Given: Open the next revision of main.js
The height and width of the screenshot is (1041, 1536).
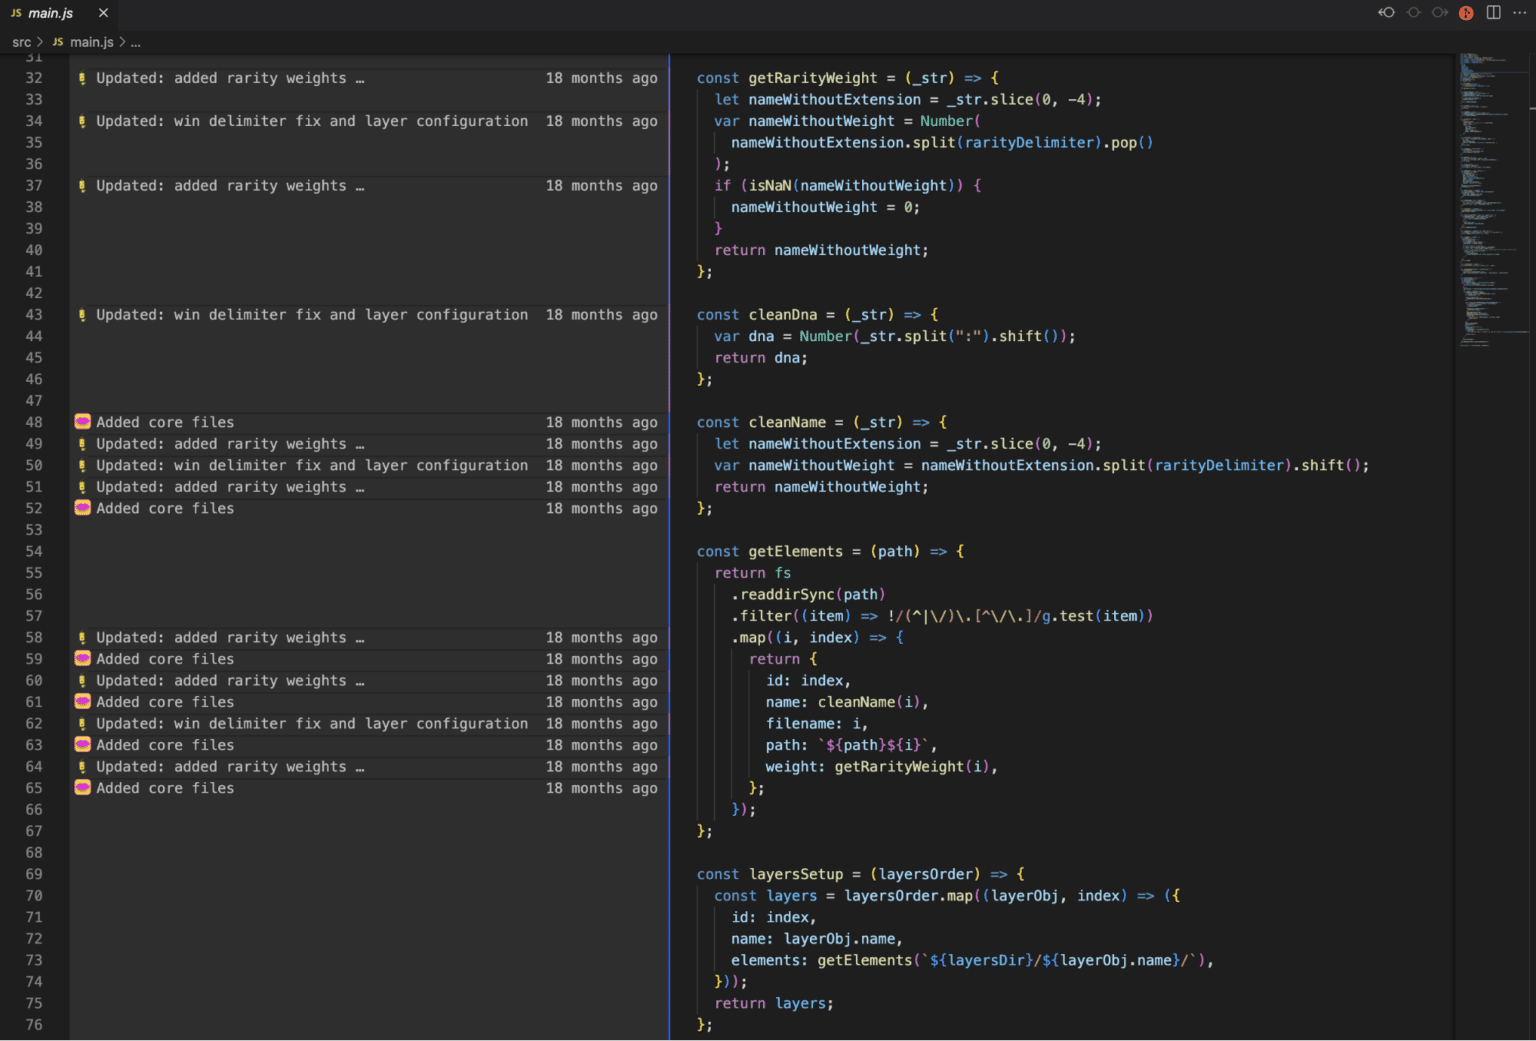Looking at the screenshot, I should pos(1440,13).
